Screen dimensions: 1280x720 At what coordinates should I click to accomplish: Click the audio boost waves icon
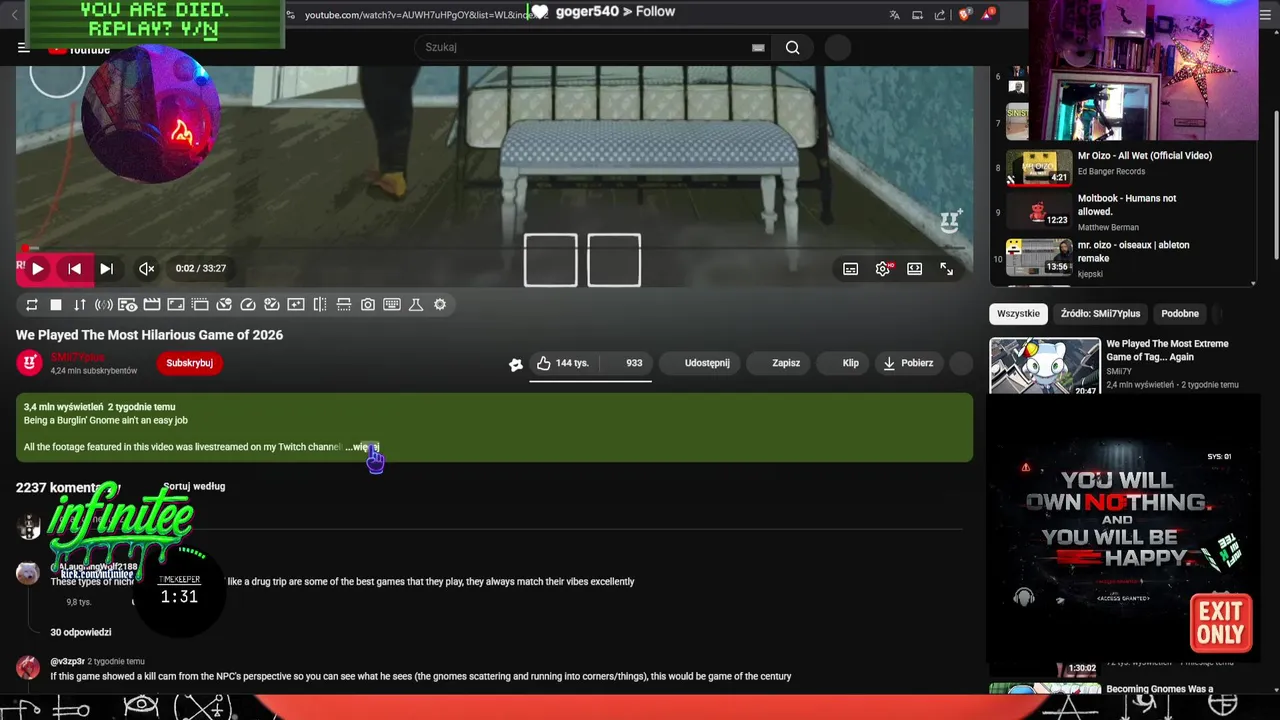(103, 304)
